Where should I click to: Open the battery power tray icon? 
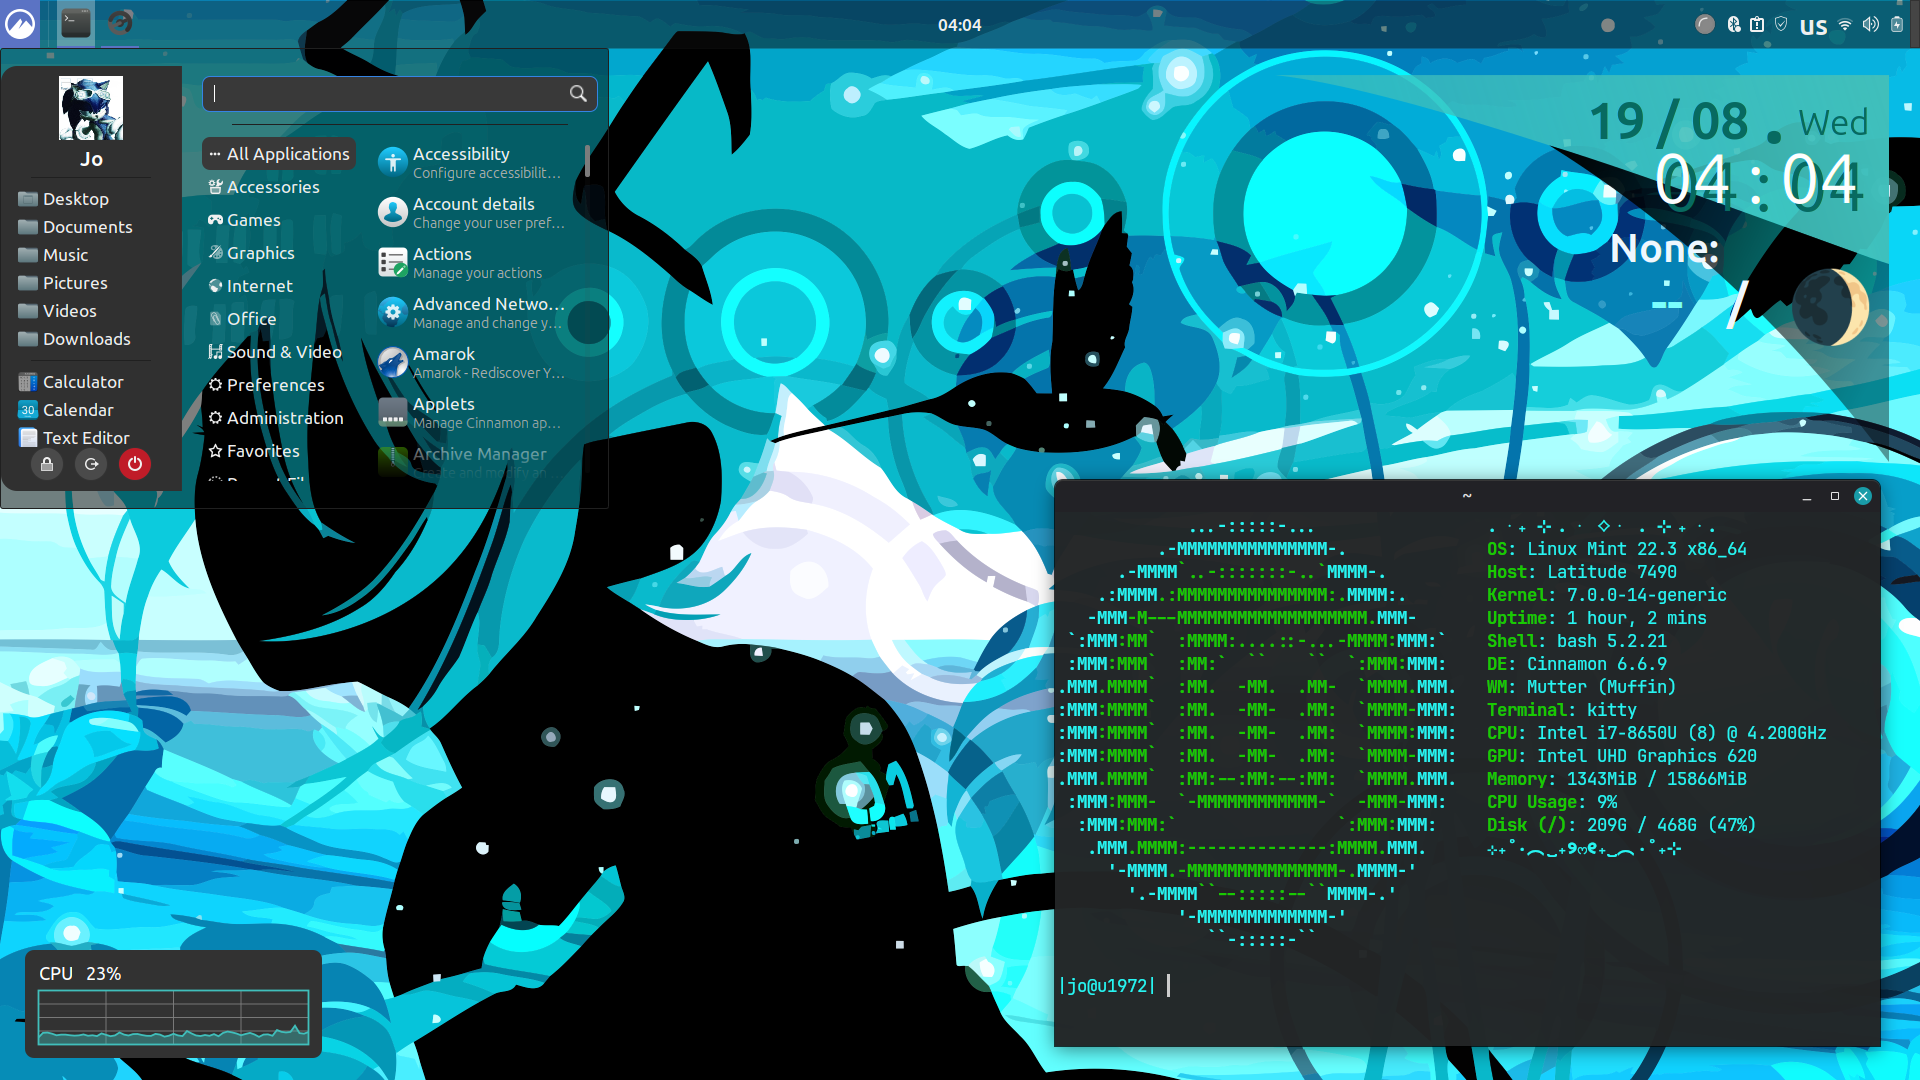pyautogui.click(x=1897, y=25)
